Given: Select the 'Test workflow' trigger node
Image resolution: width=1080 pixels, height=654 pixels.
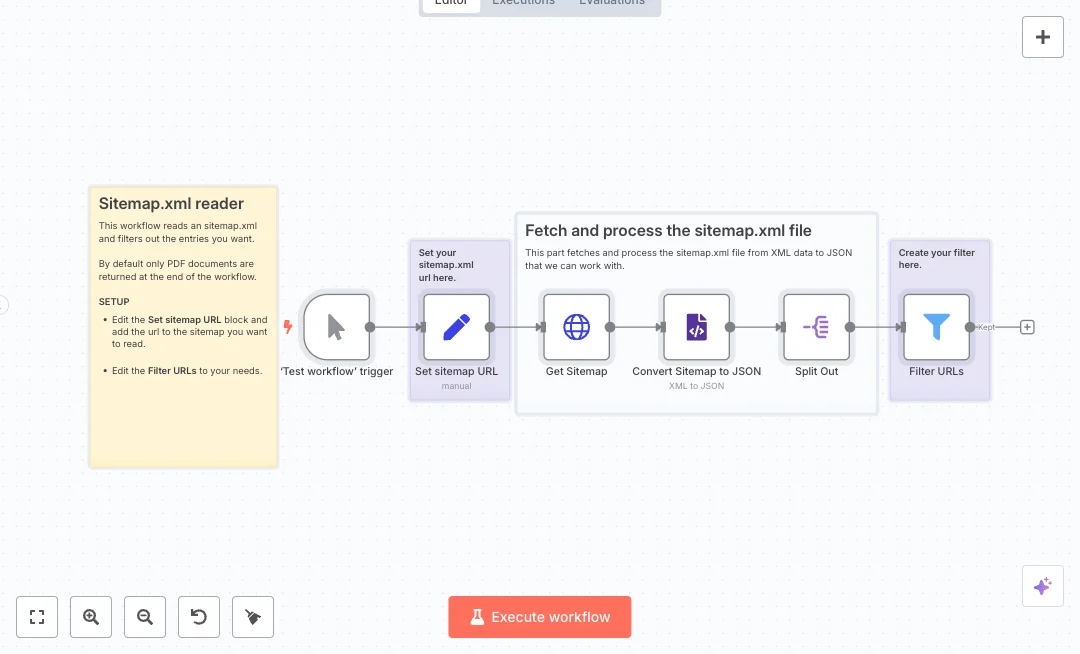Looking at the screenshot, I should coord(336,327).
